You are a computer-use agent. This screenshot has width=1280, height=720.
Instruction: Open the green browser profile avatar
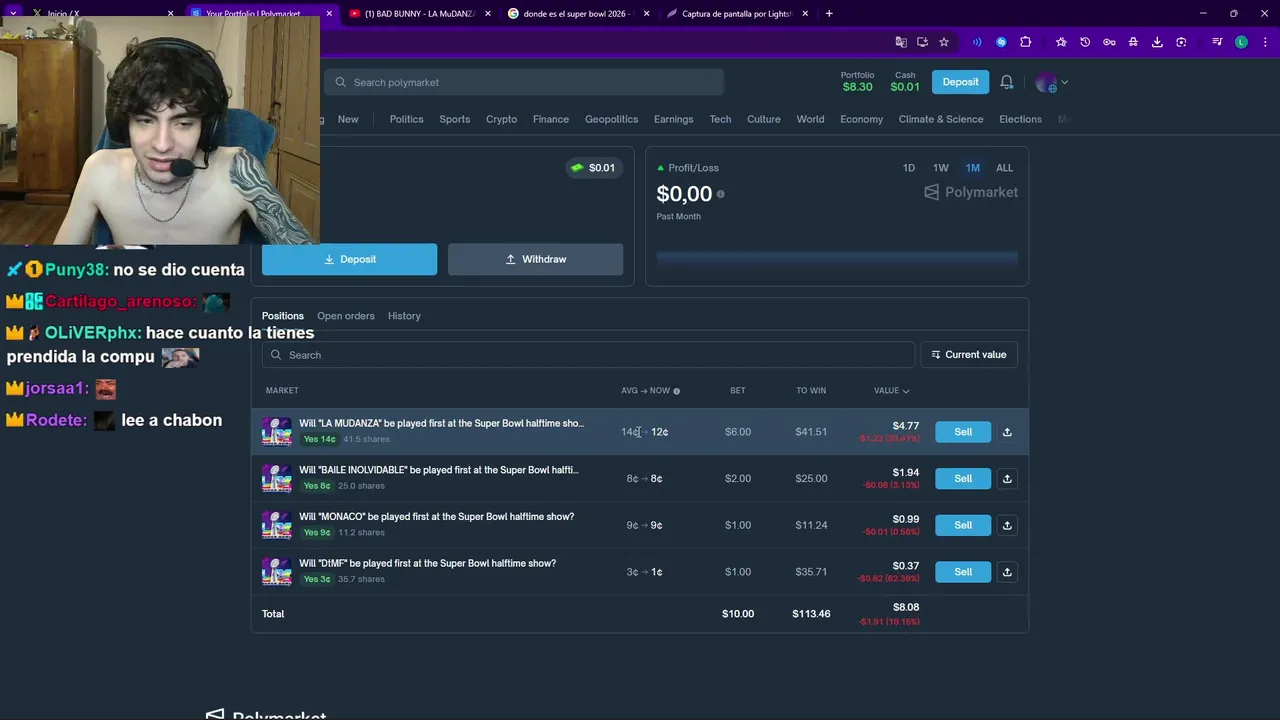[1241, 42]
